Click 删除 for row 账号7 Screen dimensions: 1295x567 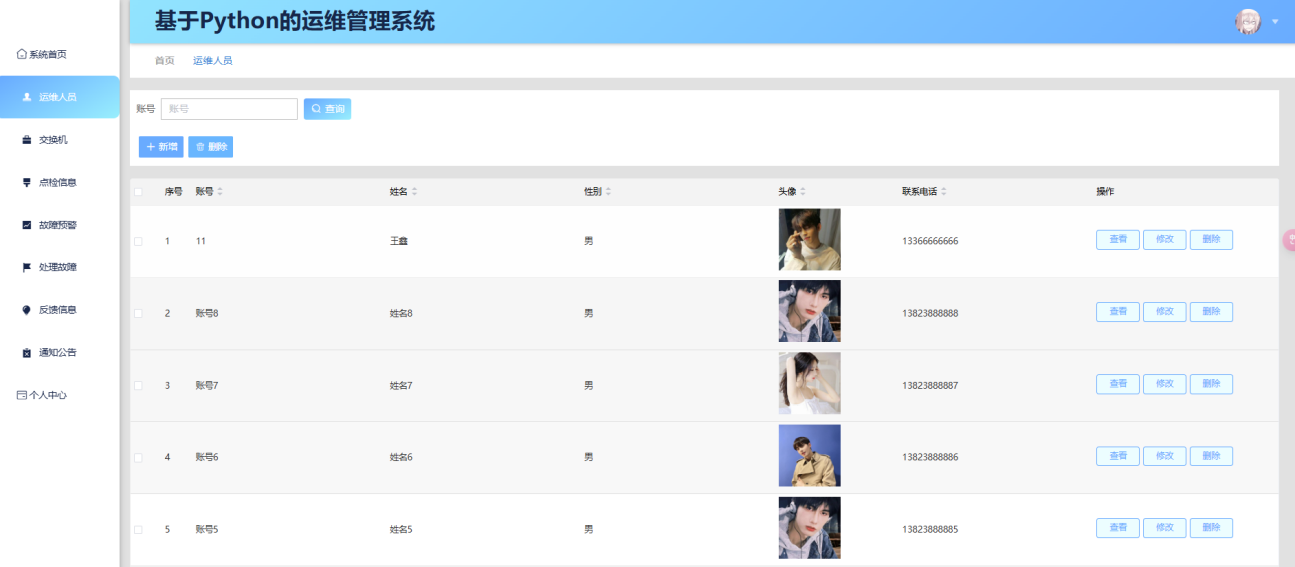click(1211, 384)
